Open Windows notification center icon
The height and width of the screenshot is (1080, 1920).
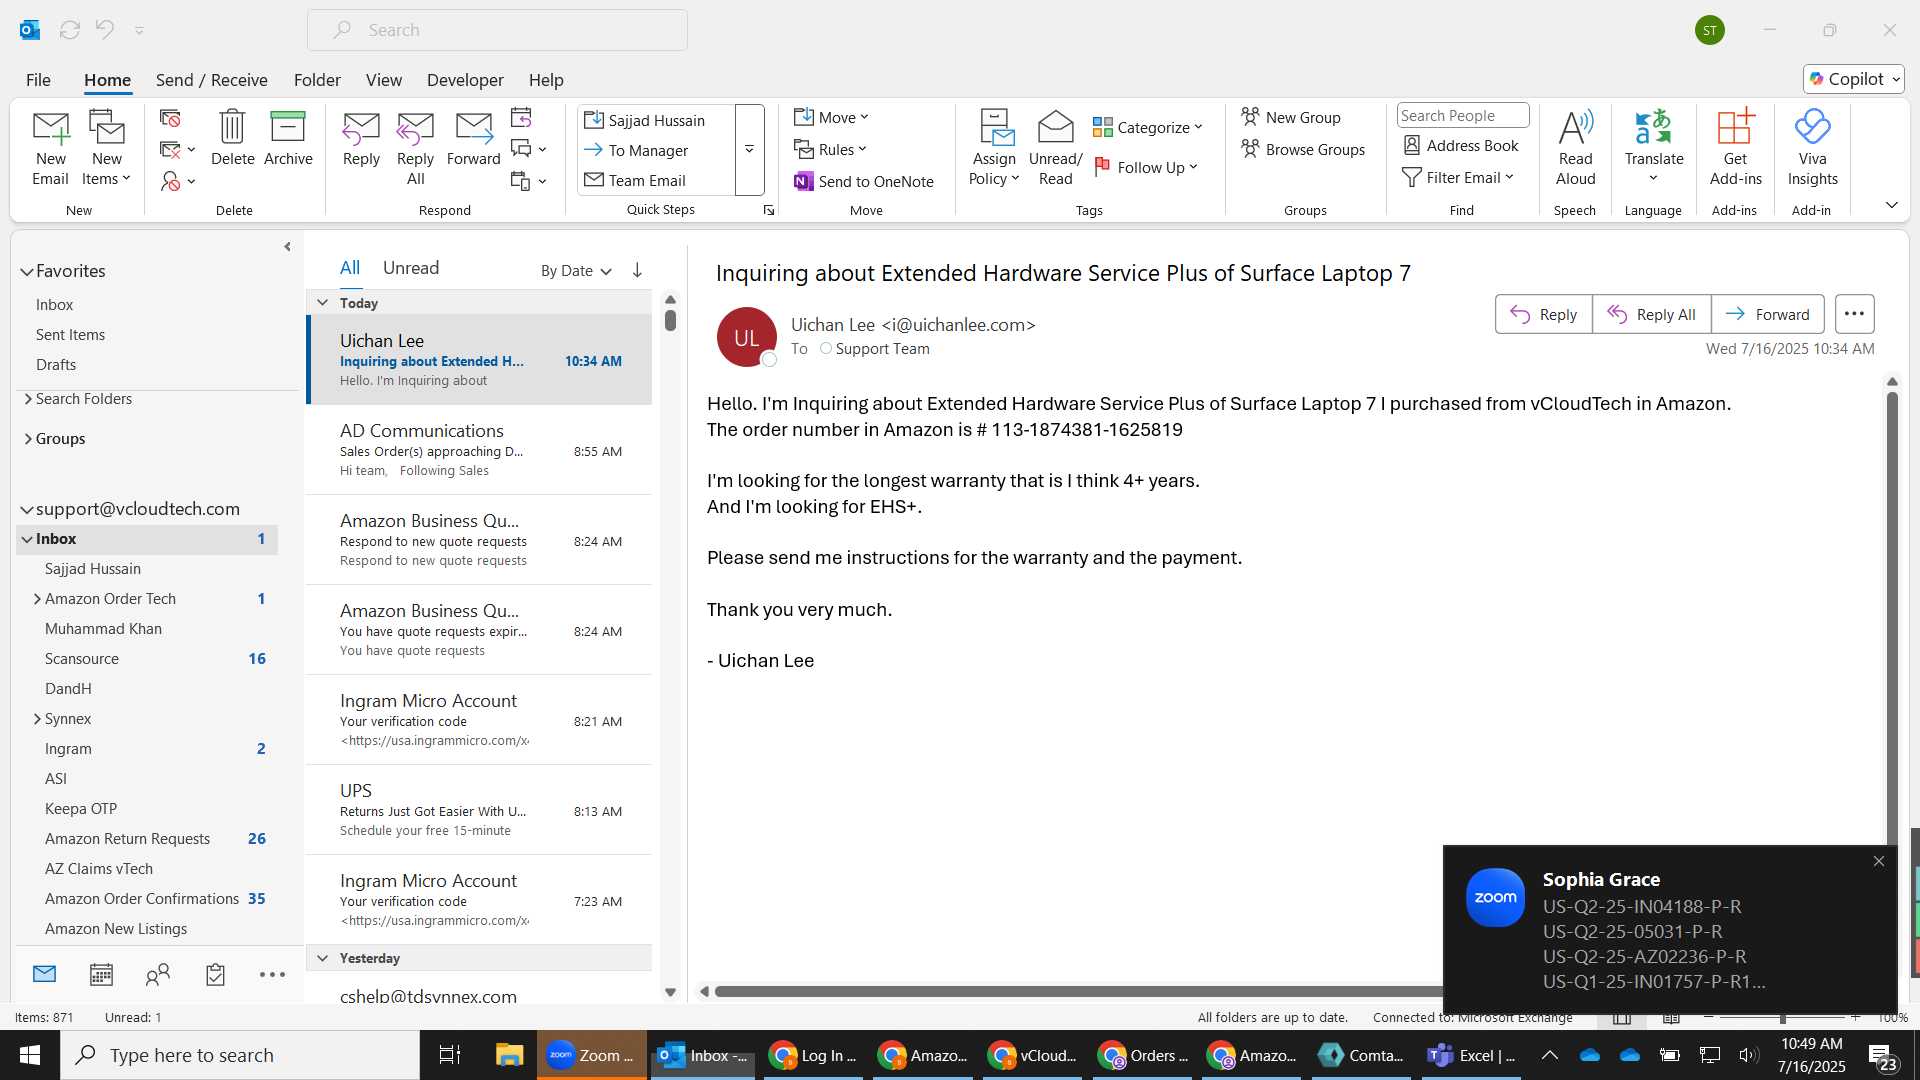coord(1881,1056)
